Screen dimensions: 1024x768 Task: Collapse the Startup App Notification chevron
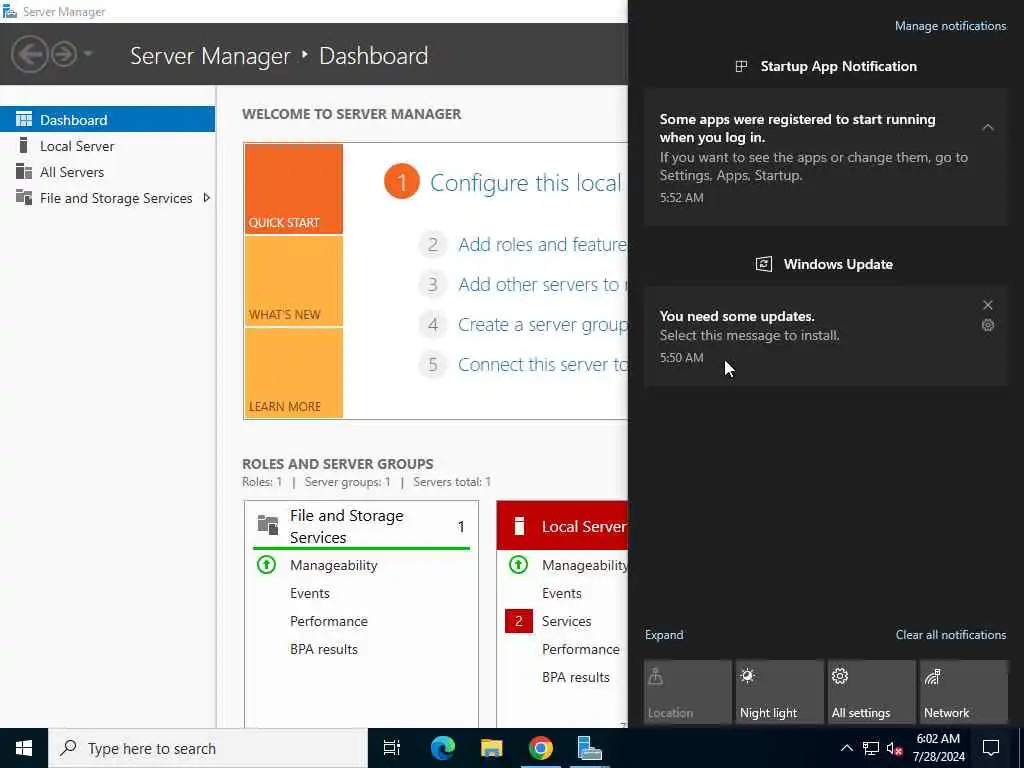click(987, 127)
